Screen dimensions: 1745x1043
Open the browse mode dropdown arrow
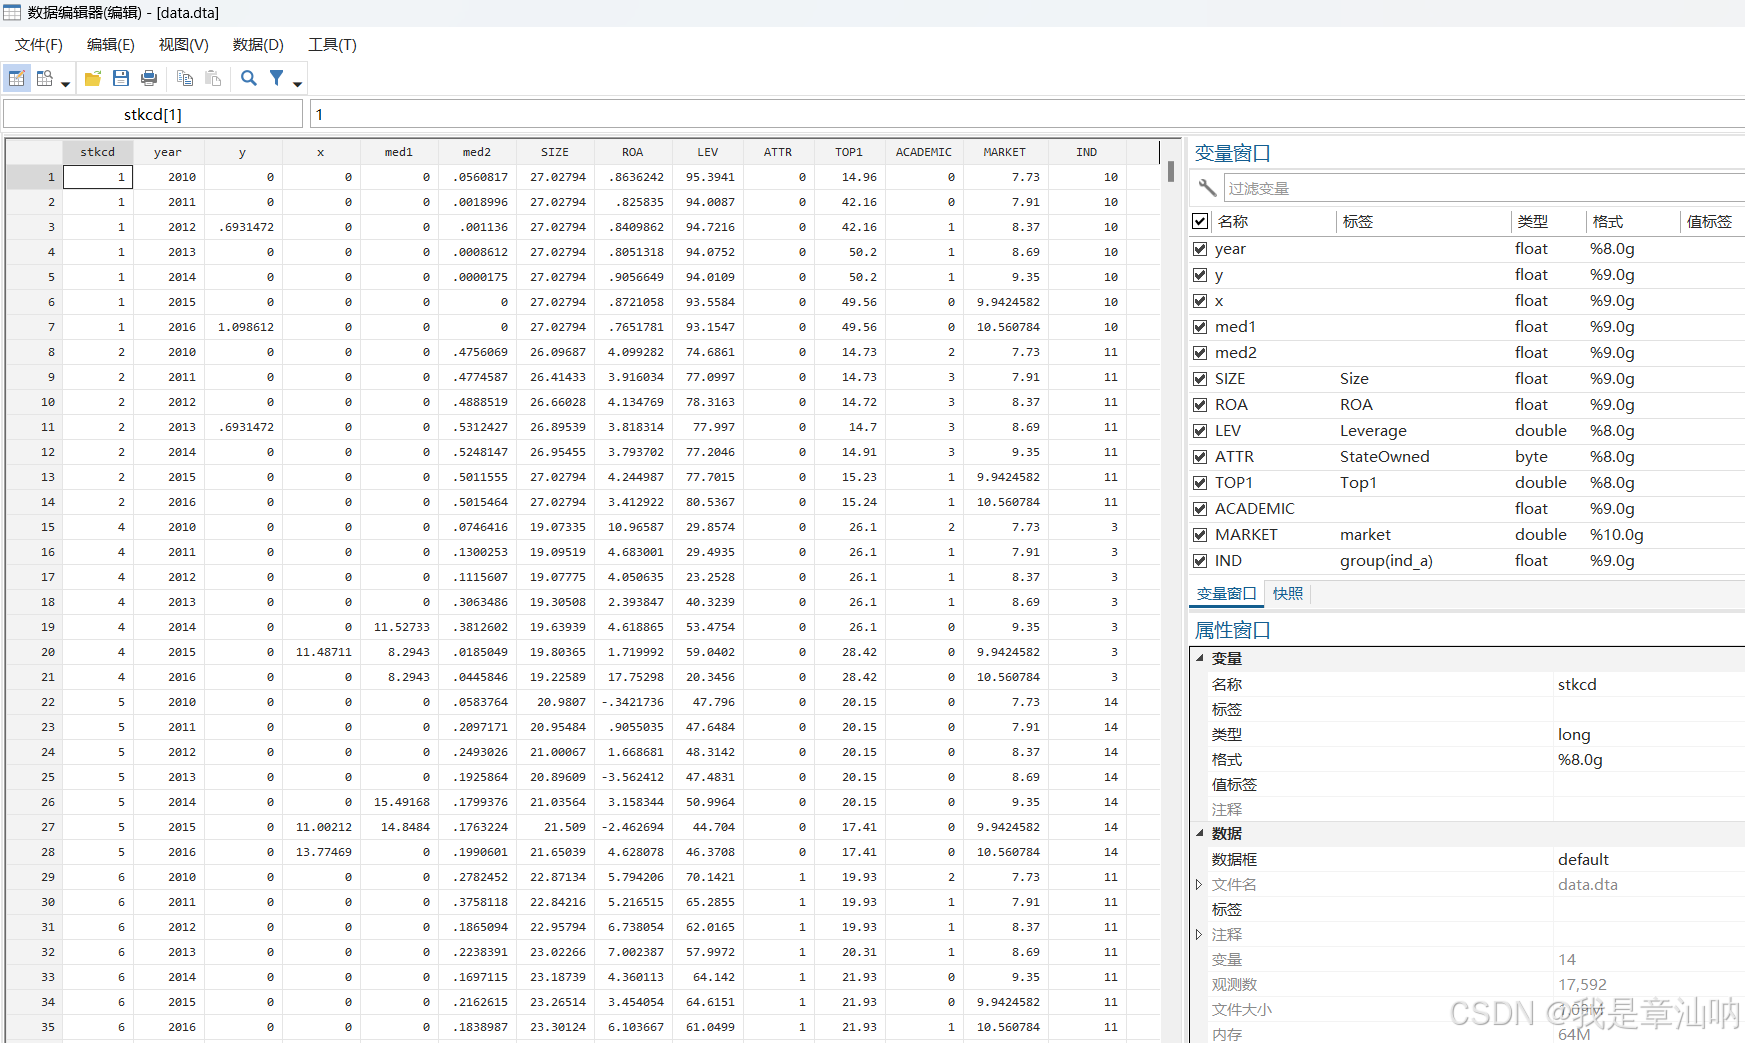point(66,84)
